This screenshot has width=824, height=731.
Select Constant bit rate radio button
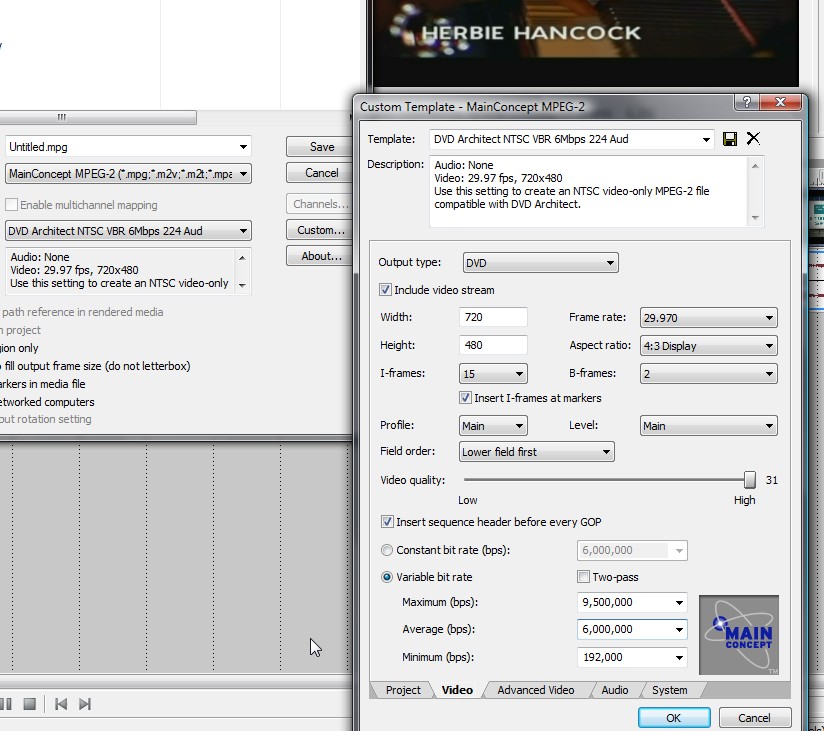[x=387, y=550]
